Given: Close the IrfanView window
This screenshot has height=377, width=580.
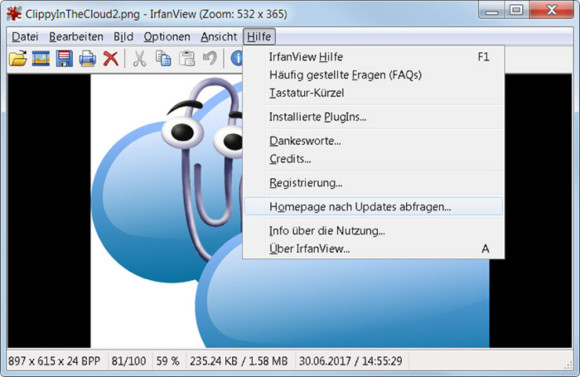Looking at the screenshot, I should (x=552, y=10).
